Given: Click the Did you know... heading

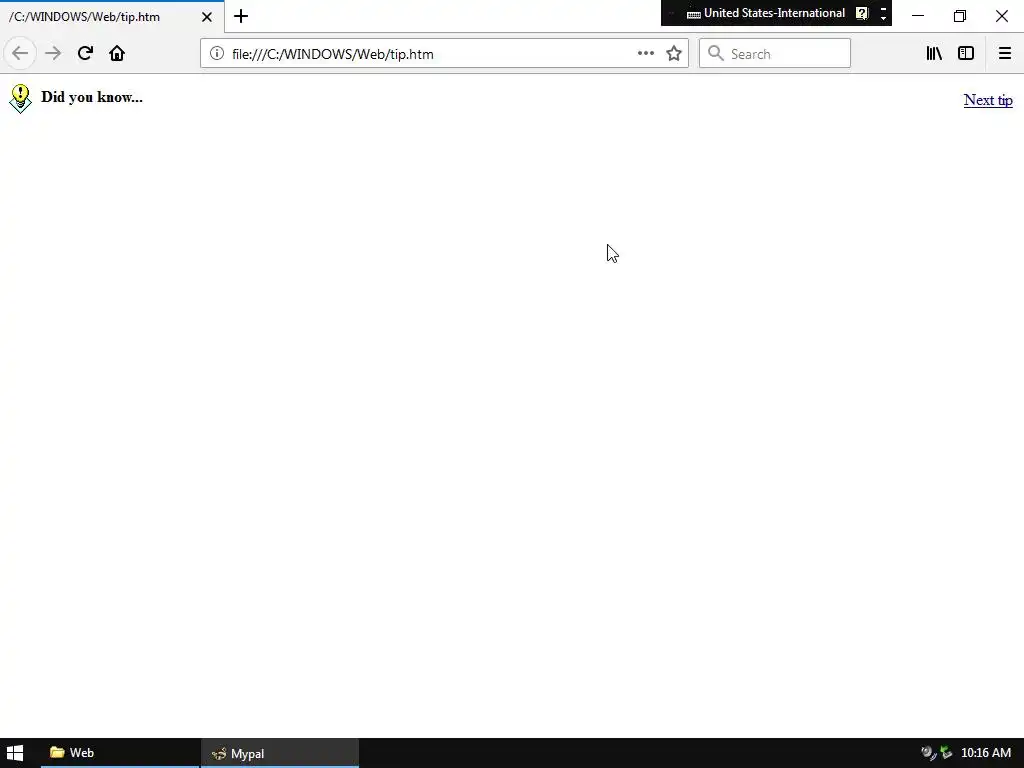Looking at the screenshot, I should point(91,97).
